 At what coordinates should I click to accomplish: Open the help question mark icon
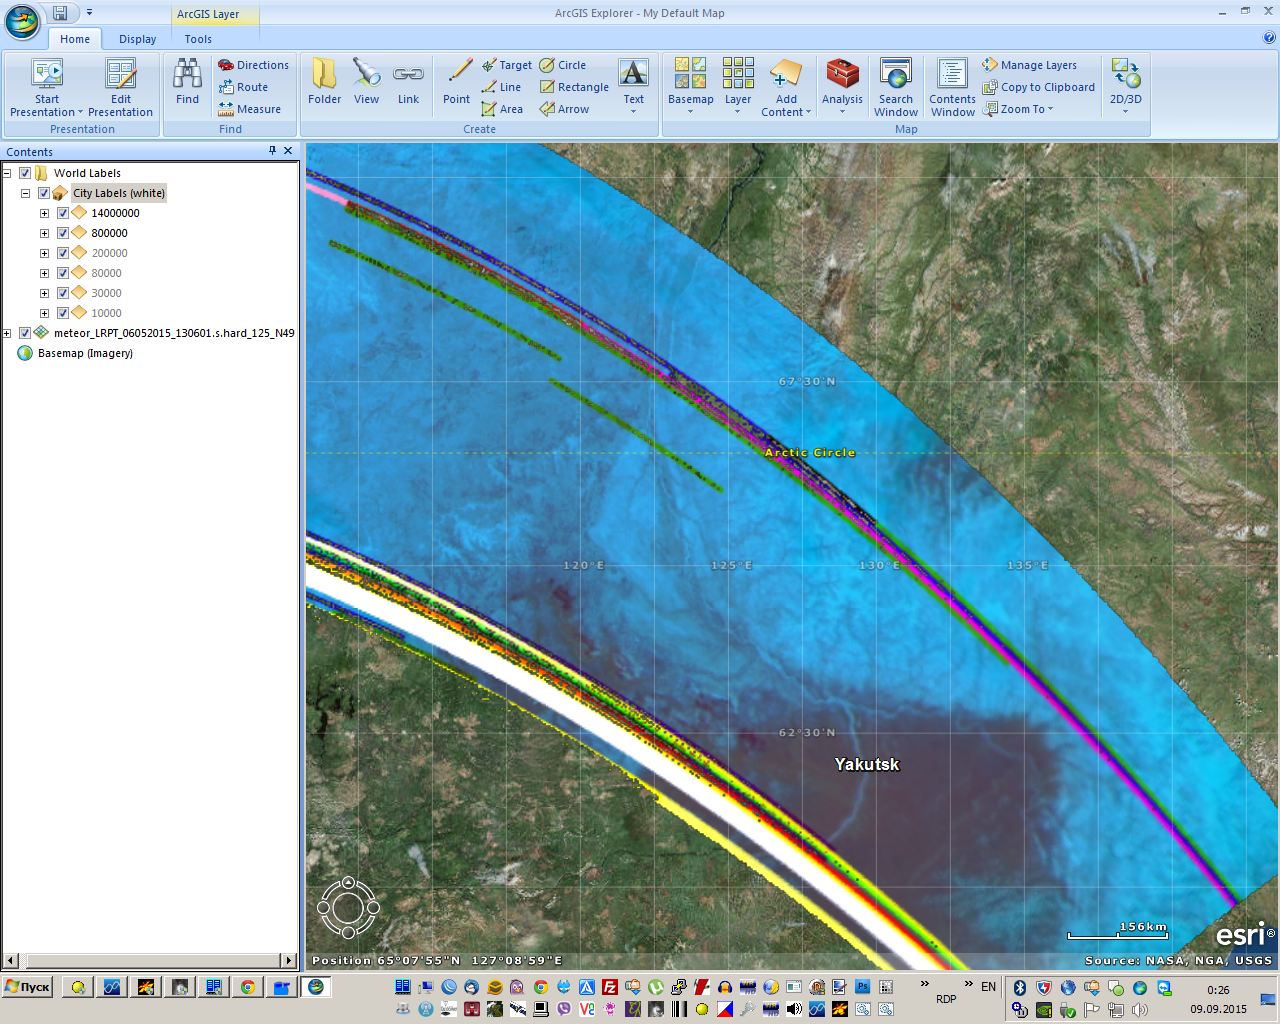coord(1269,38)
